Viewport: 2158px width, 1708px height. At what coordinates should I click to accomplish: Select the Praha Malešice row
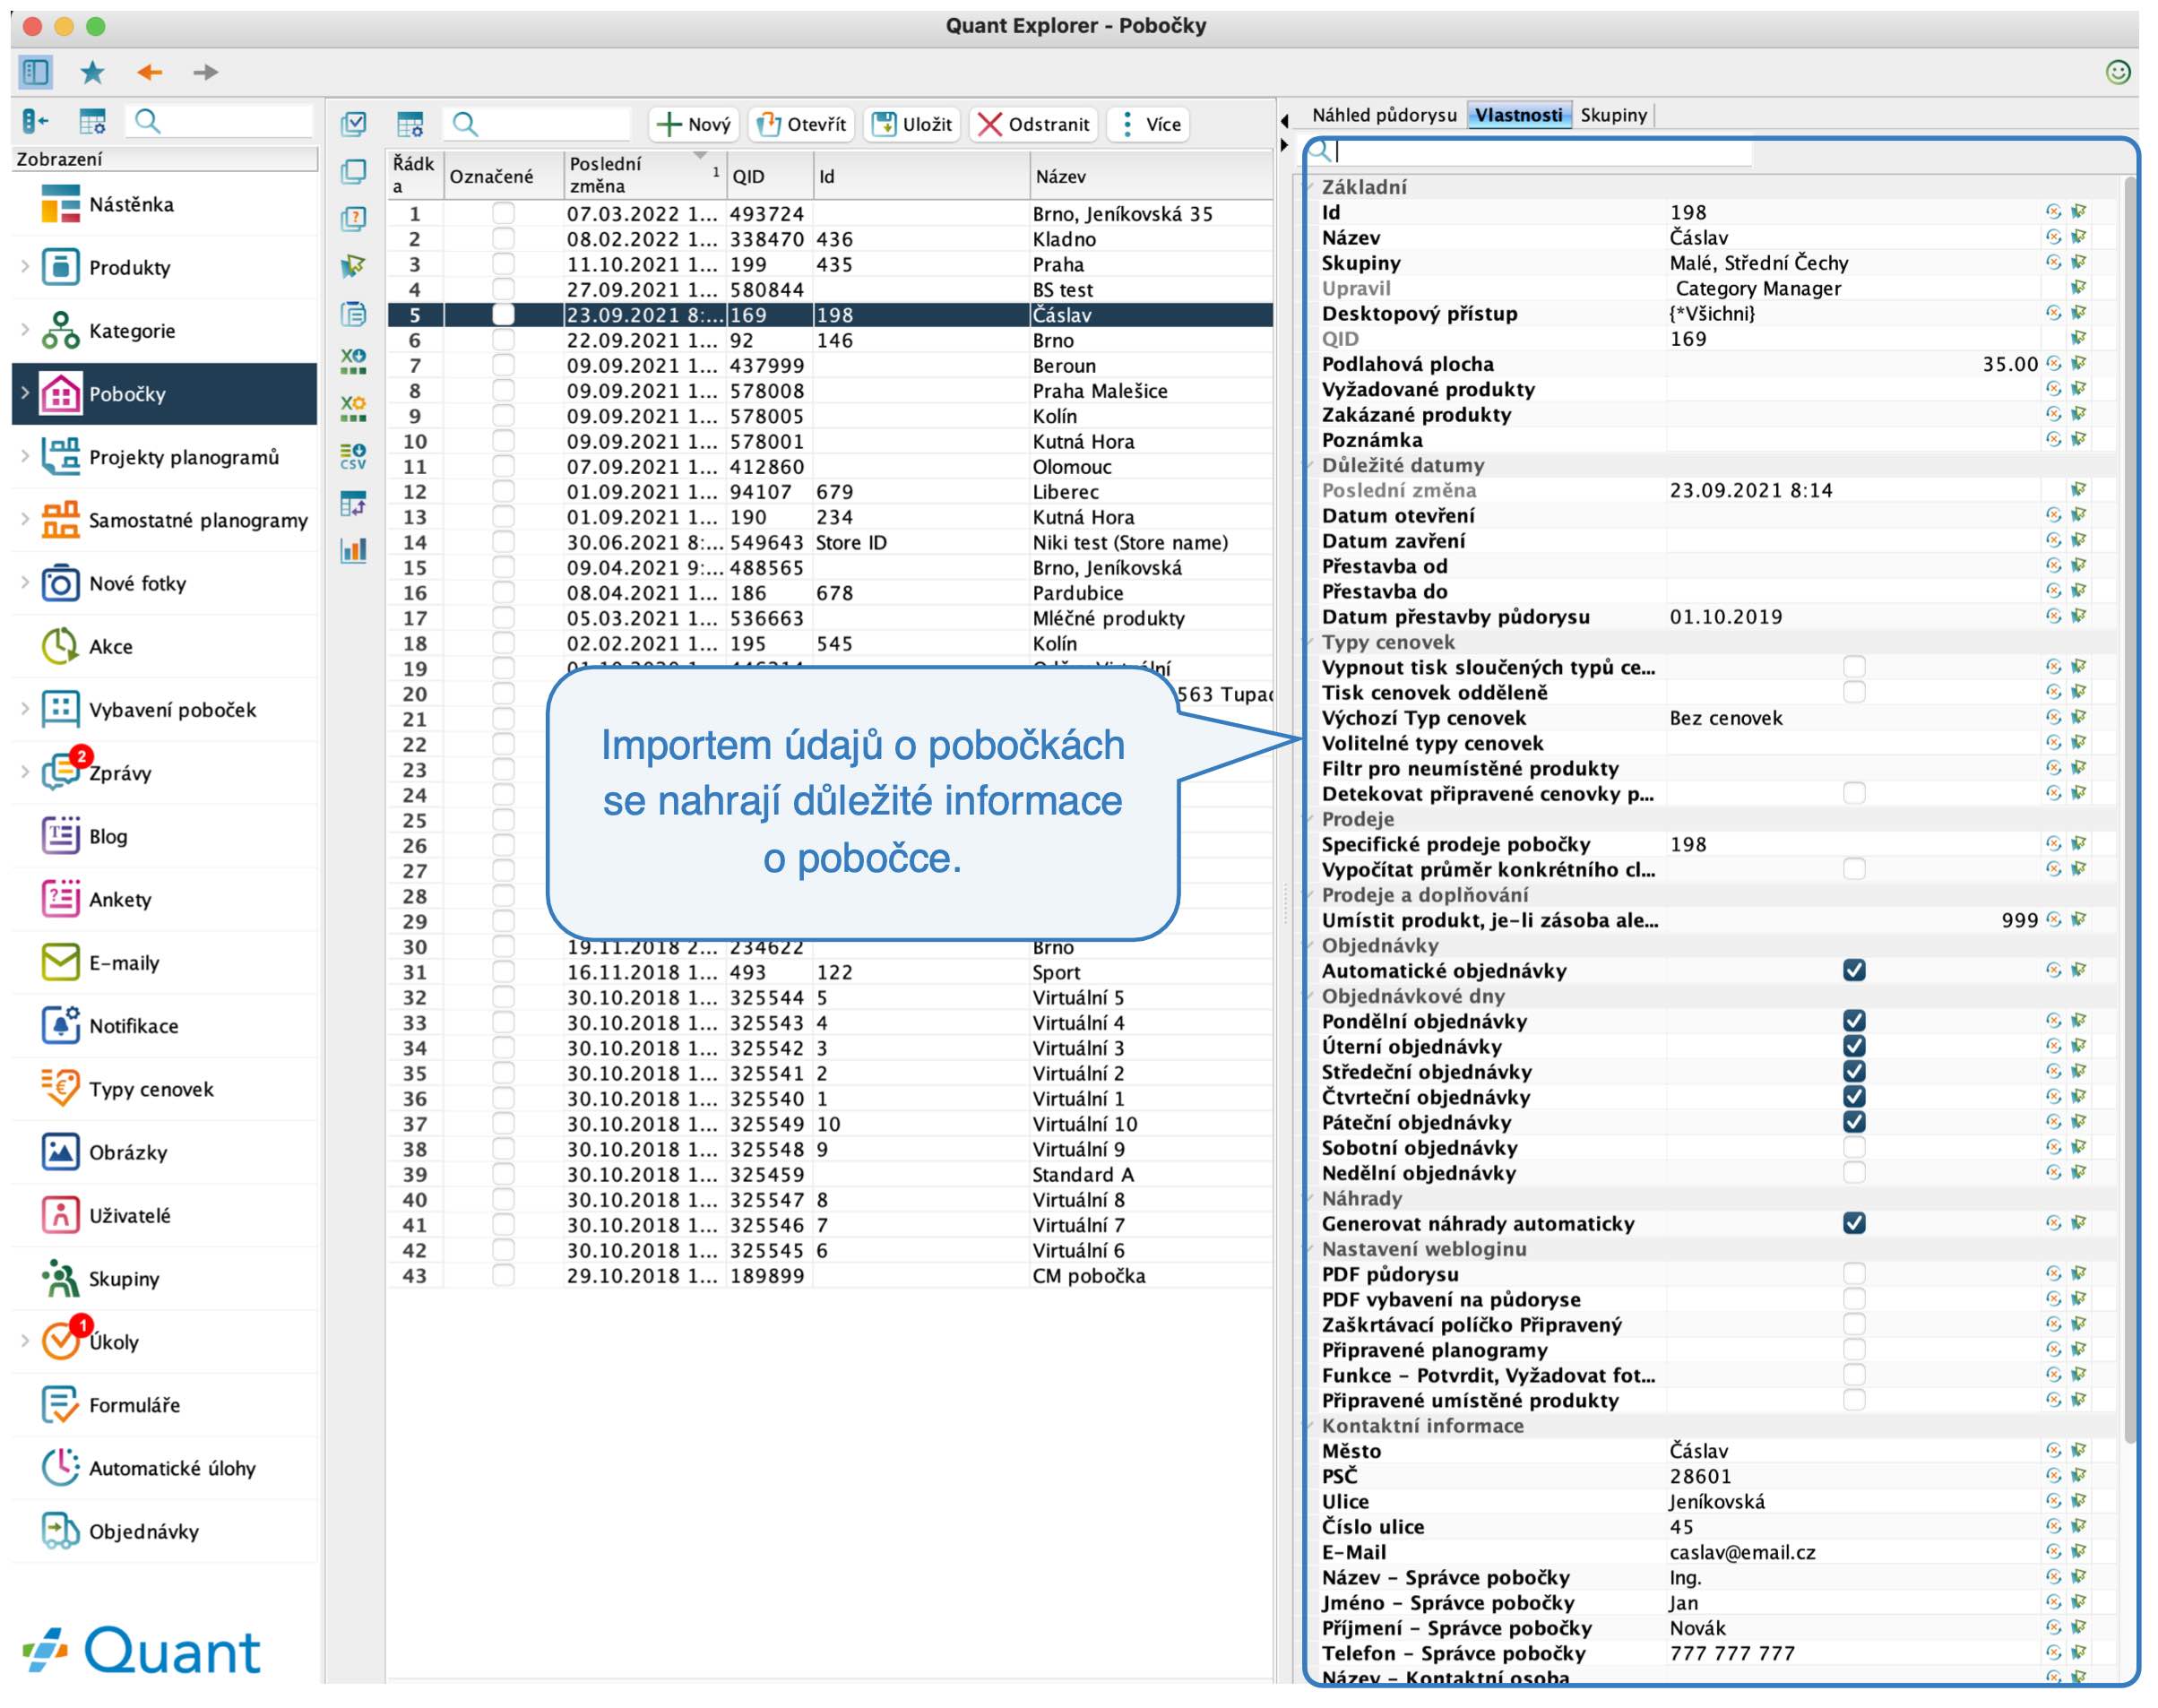point(829,391)
